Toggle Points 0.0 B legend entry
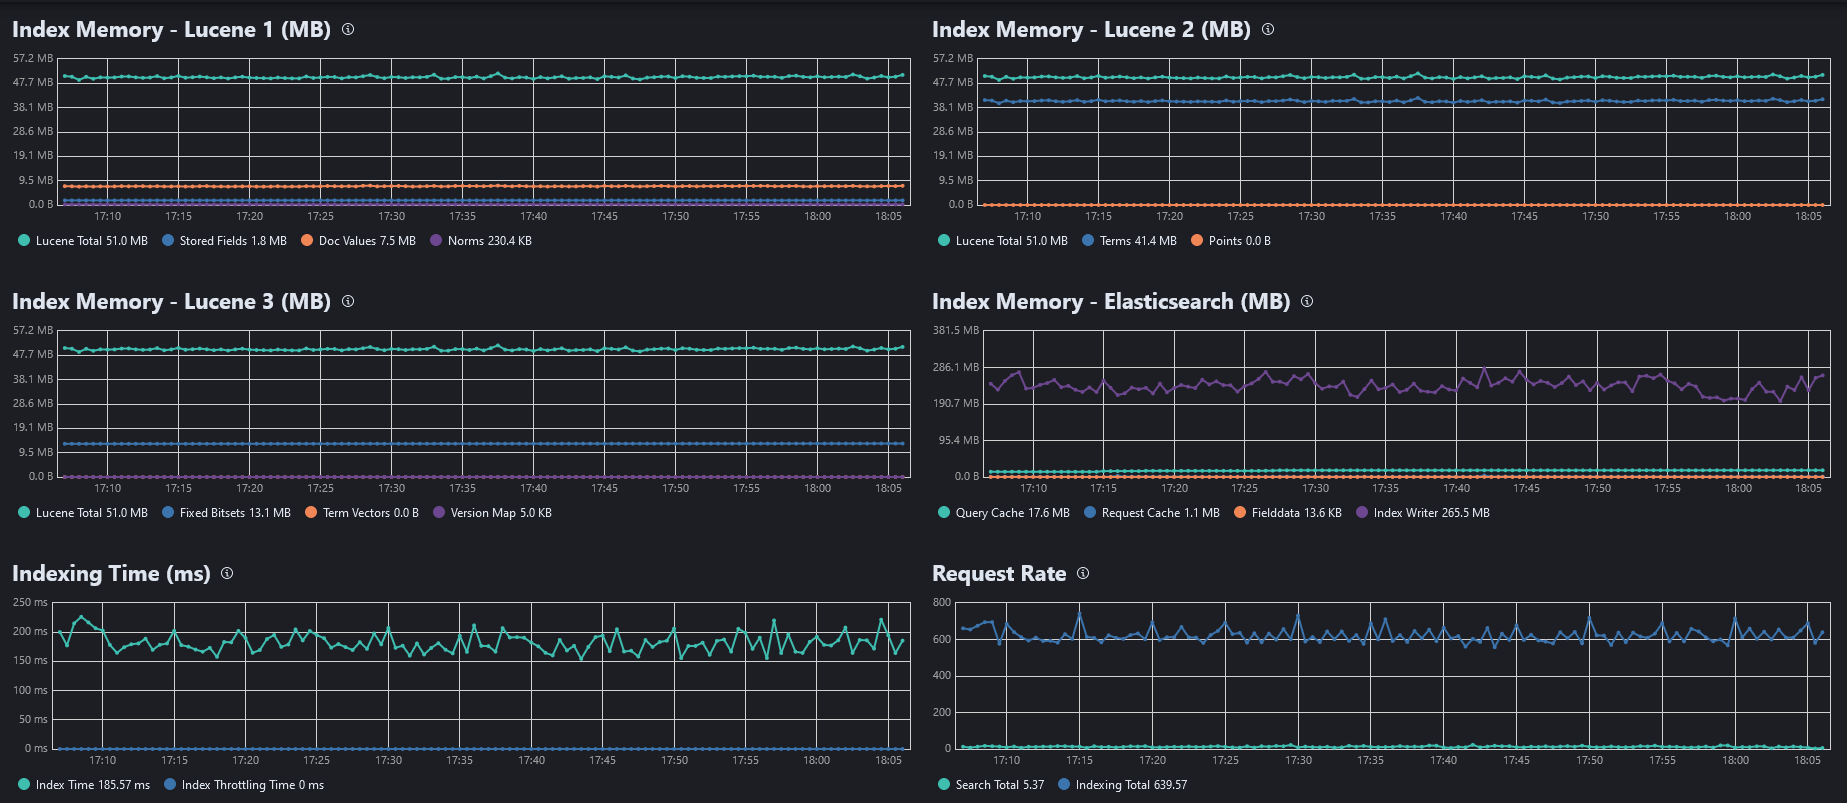Viewport: 1847px width, 803px height. point(1231,241)
